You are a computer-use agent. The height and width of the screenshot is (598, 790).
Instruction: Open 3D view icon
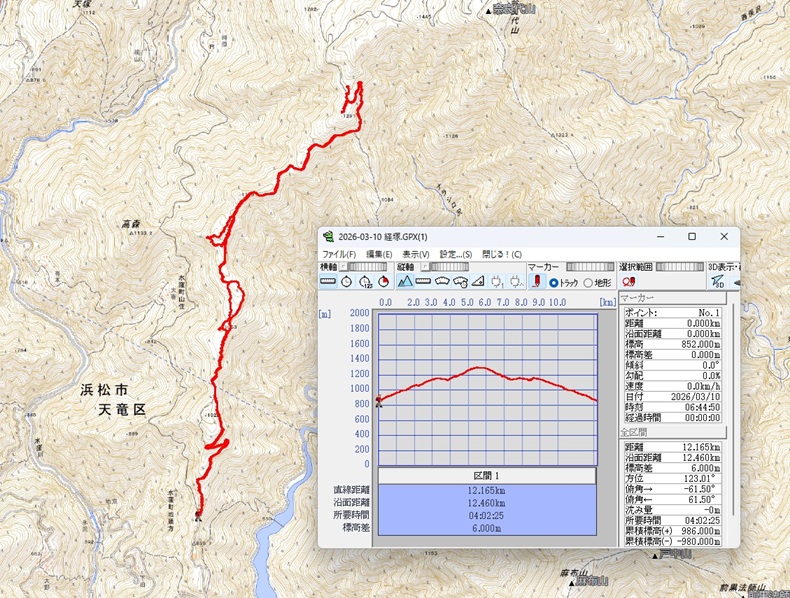717,282
